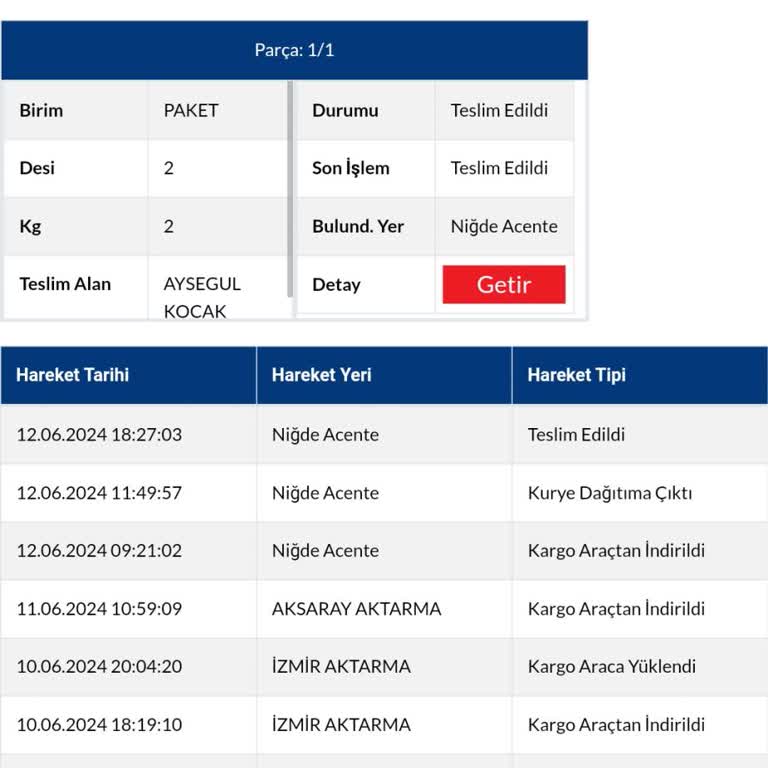Click the Parça: 1/1 header bar
The width and height of the screenshot is (768, 768).
click(294, 50)
